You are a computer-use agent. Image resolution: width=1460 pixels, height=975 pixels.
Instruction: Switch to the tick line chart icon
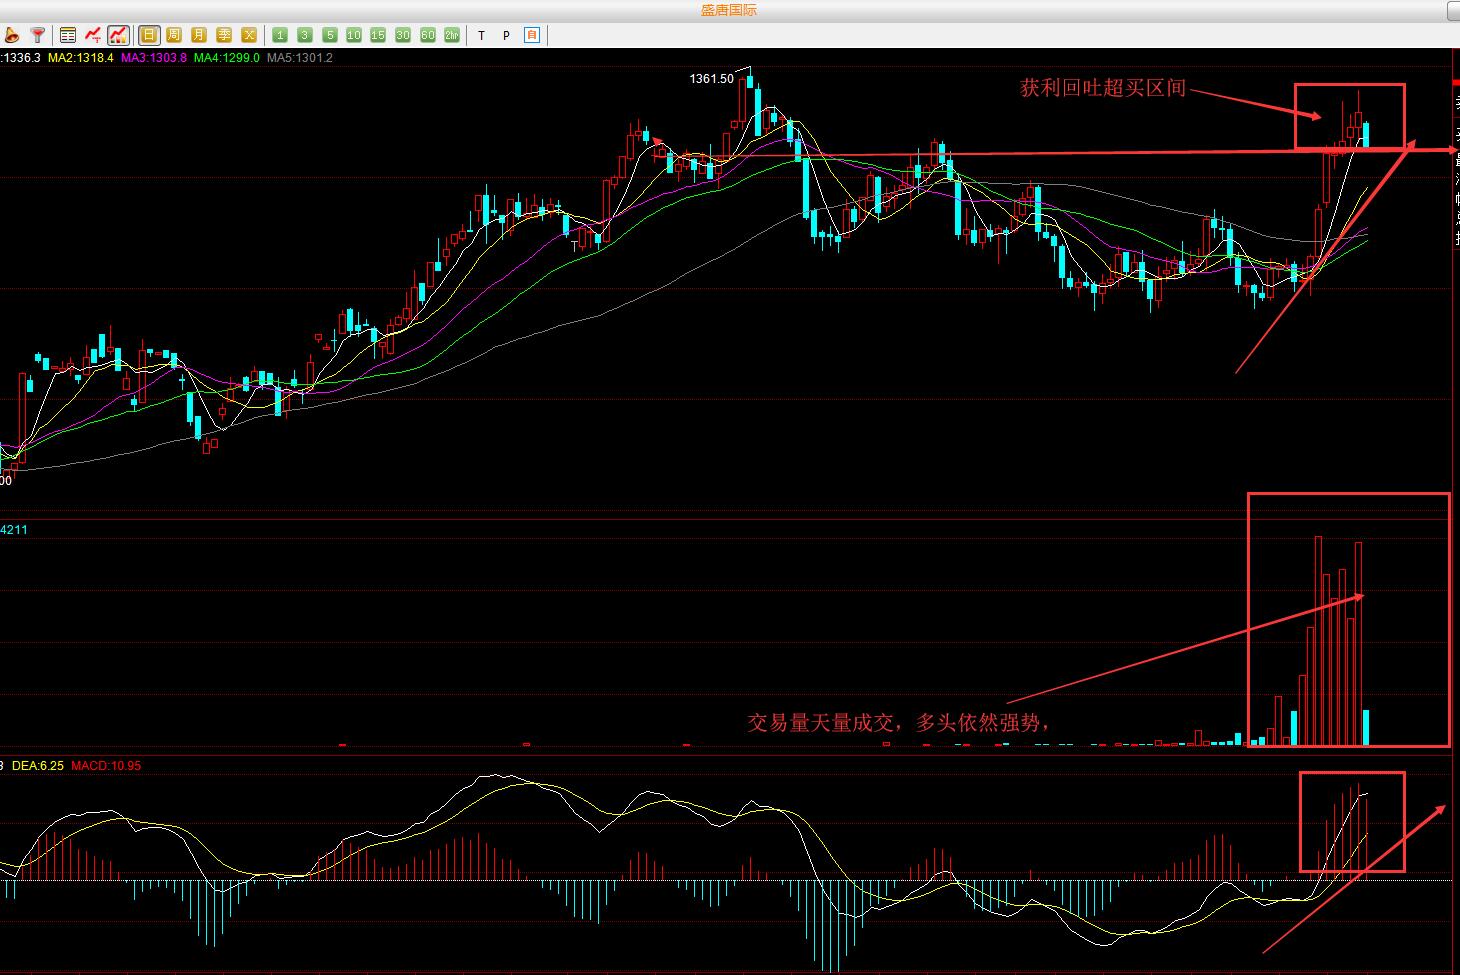click(x=93, y=35)
